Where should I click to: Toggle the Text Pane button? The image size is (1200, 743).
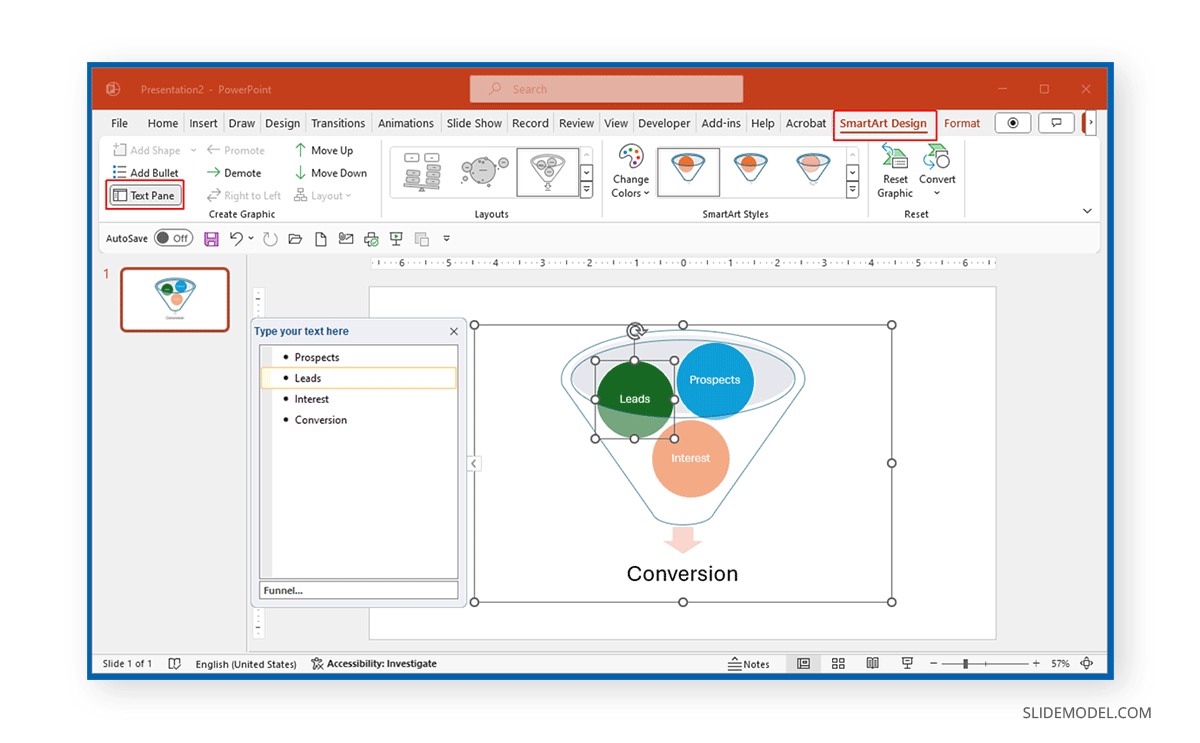click(145, 196)
